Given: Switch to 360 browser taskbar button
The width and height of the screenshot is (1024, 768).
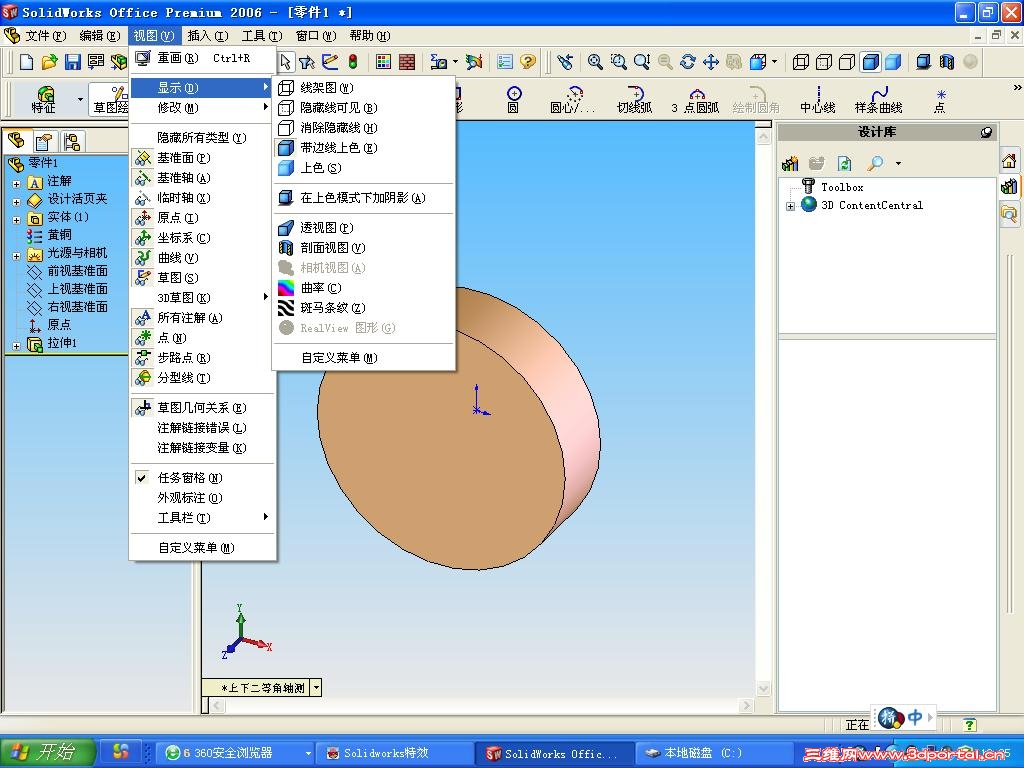Looking at the screenshot, I should tap(236, 753).
